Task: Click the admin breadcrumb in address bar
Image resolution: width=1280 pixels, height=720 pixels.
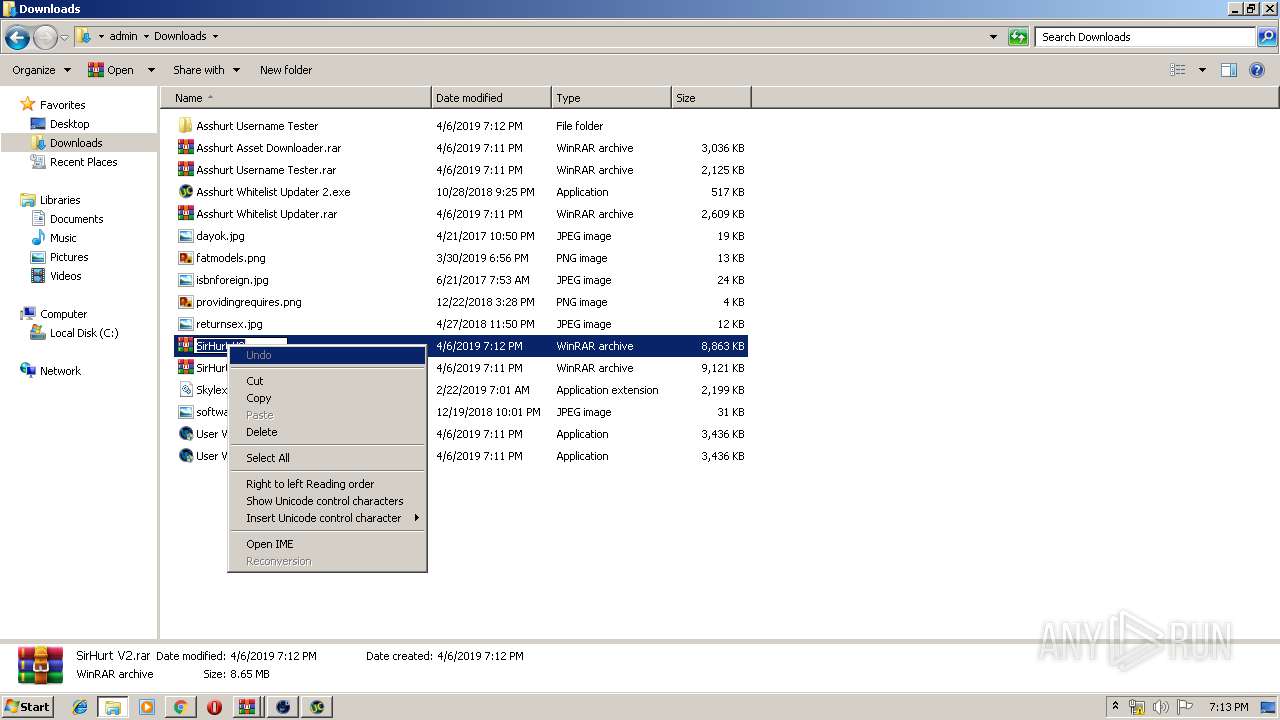Action: [123, 36]
